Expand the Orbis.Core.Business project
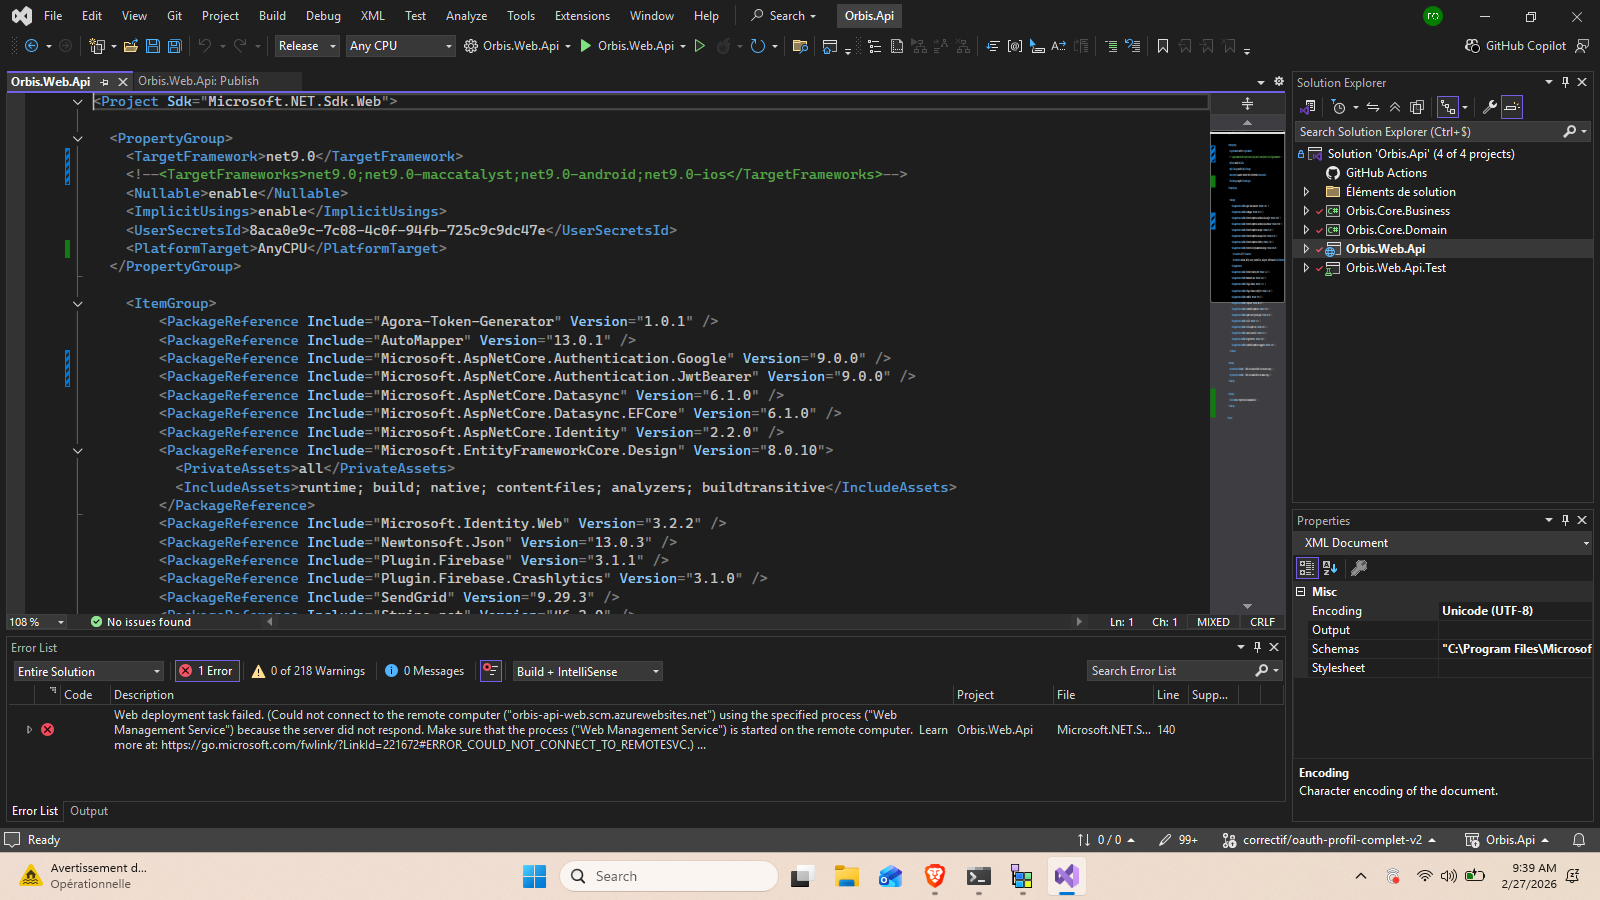1600x900 pixels. point(1307,210)
